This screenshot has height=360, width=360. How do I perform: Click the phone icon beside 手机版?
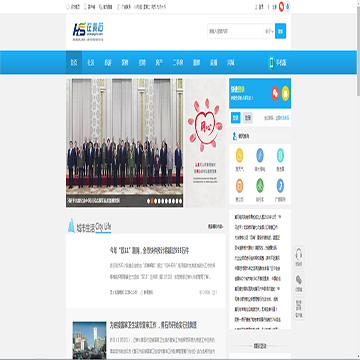(271, 63)
